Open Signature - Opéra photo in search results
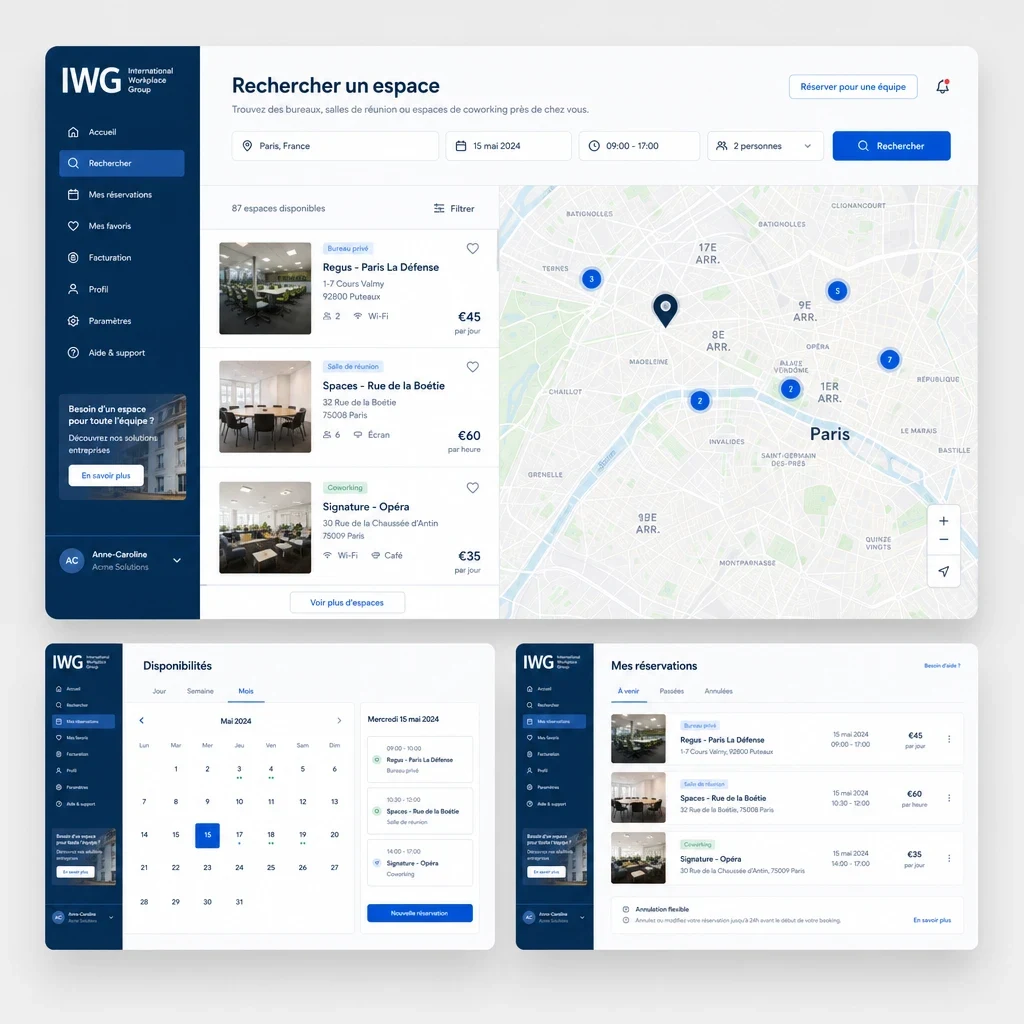1024x1024 pixels. pos(265,528)
